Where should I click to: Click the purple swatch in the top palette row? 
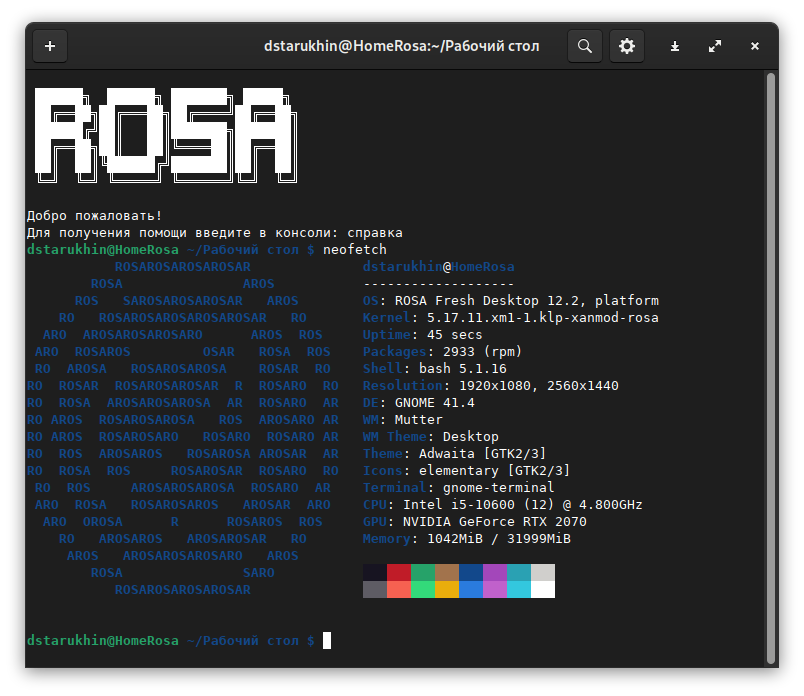[495, 572]
